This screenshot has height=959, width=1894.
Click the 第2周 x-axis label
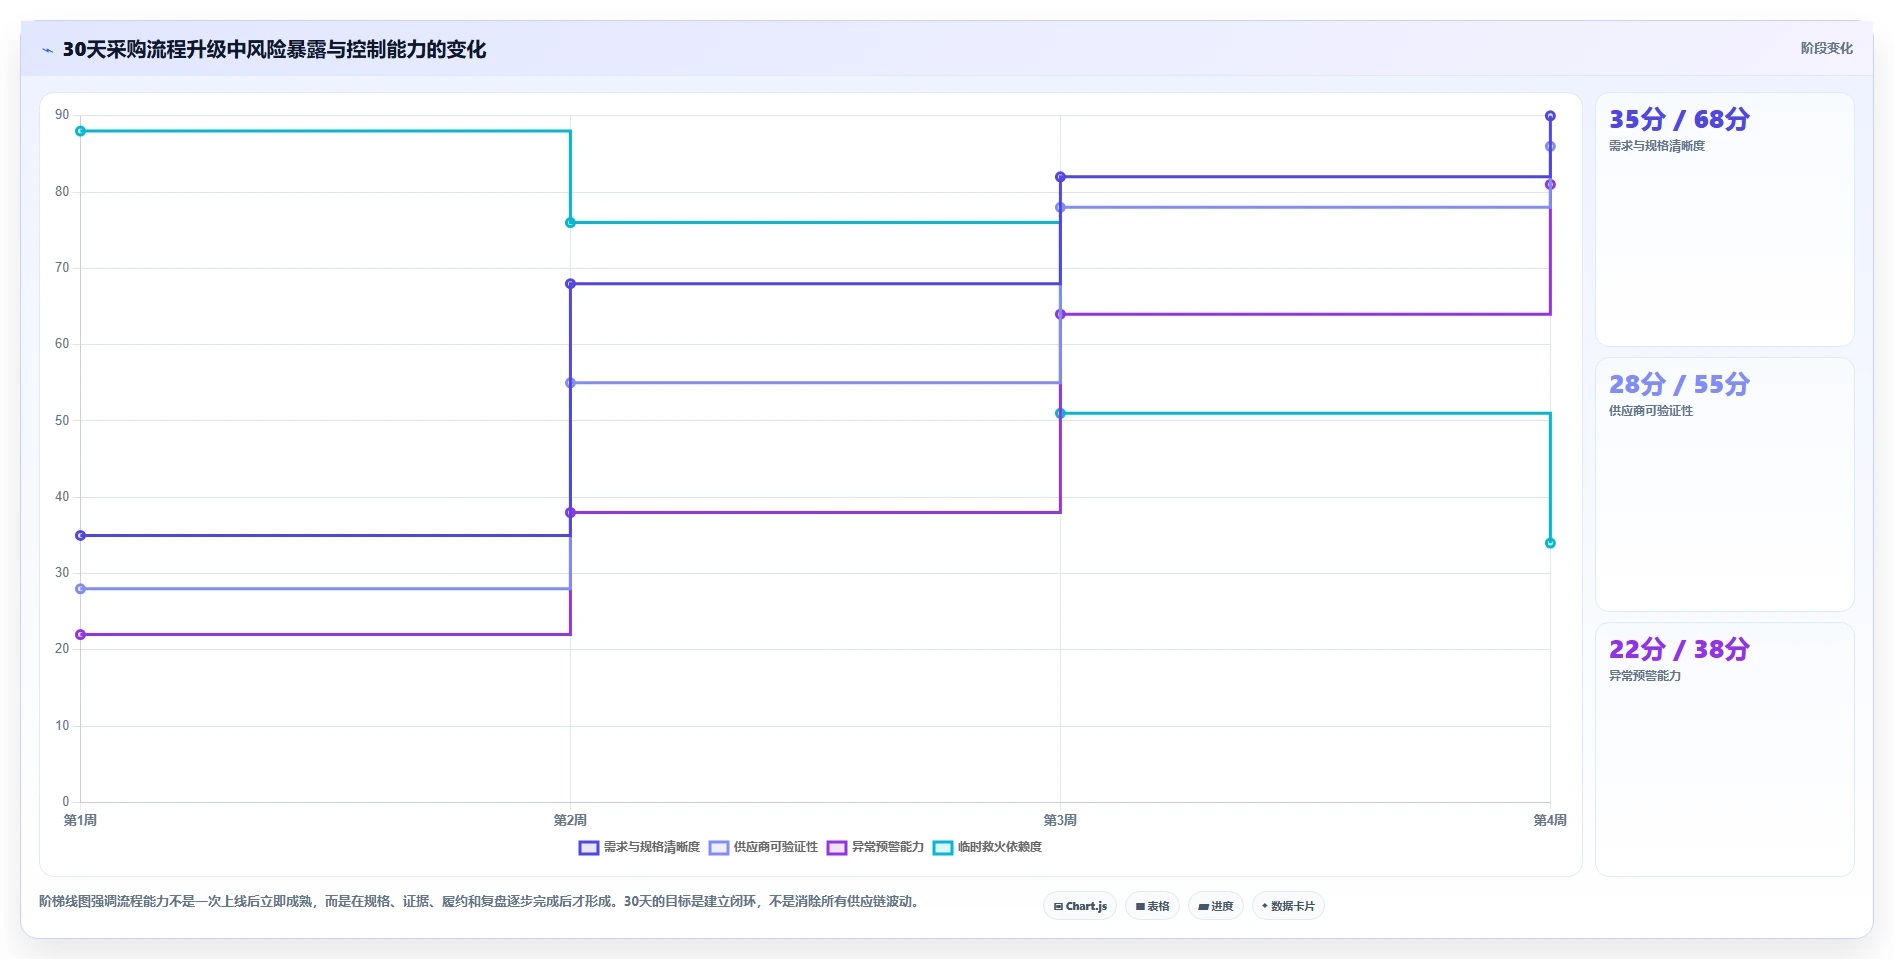(x=570, y=820)
